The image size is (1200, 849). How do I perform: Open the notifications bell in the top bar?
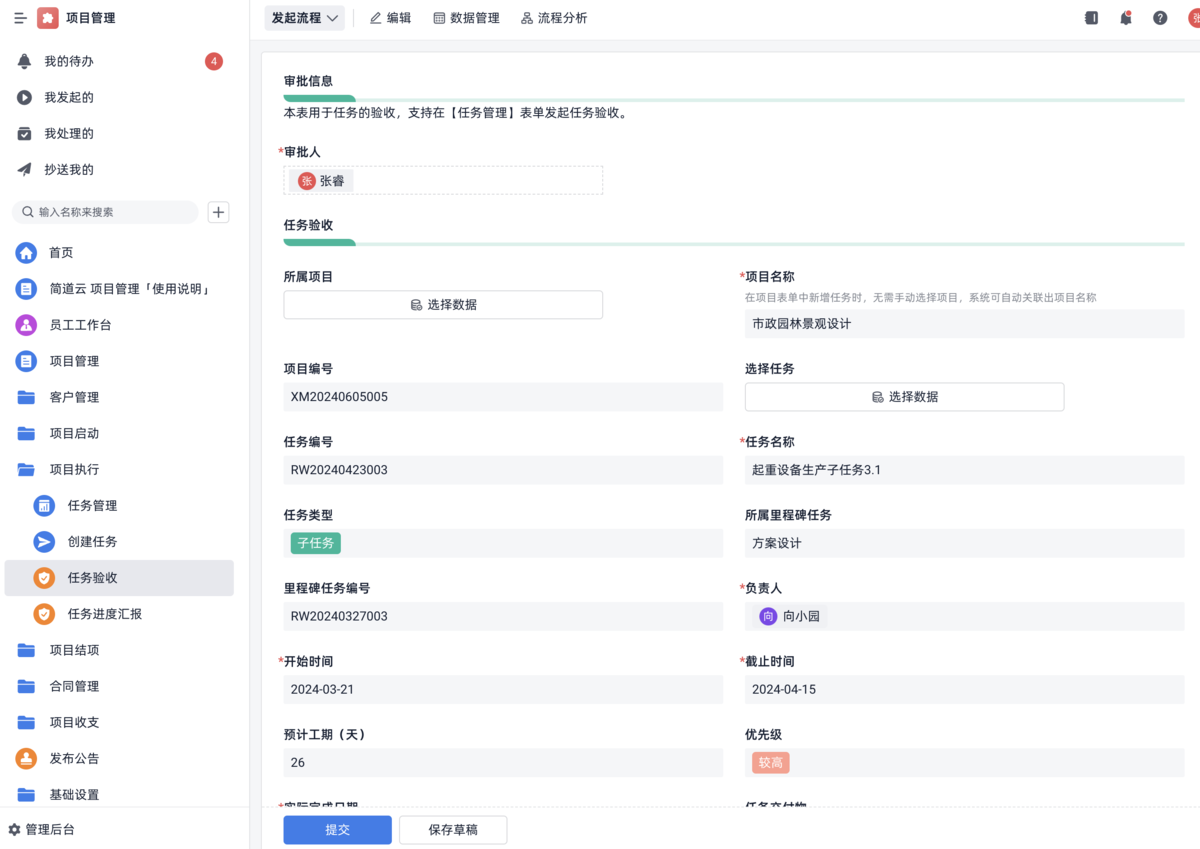tap(1125, 17)
